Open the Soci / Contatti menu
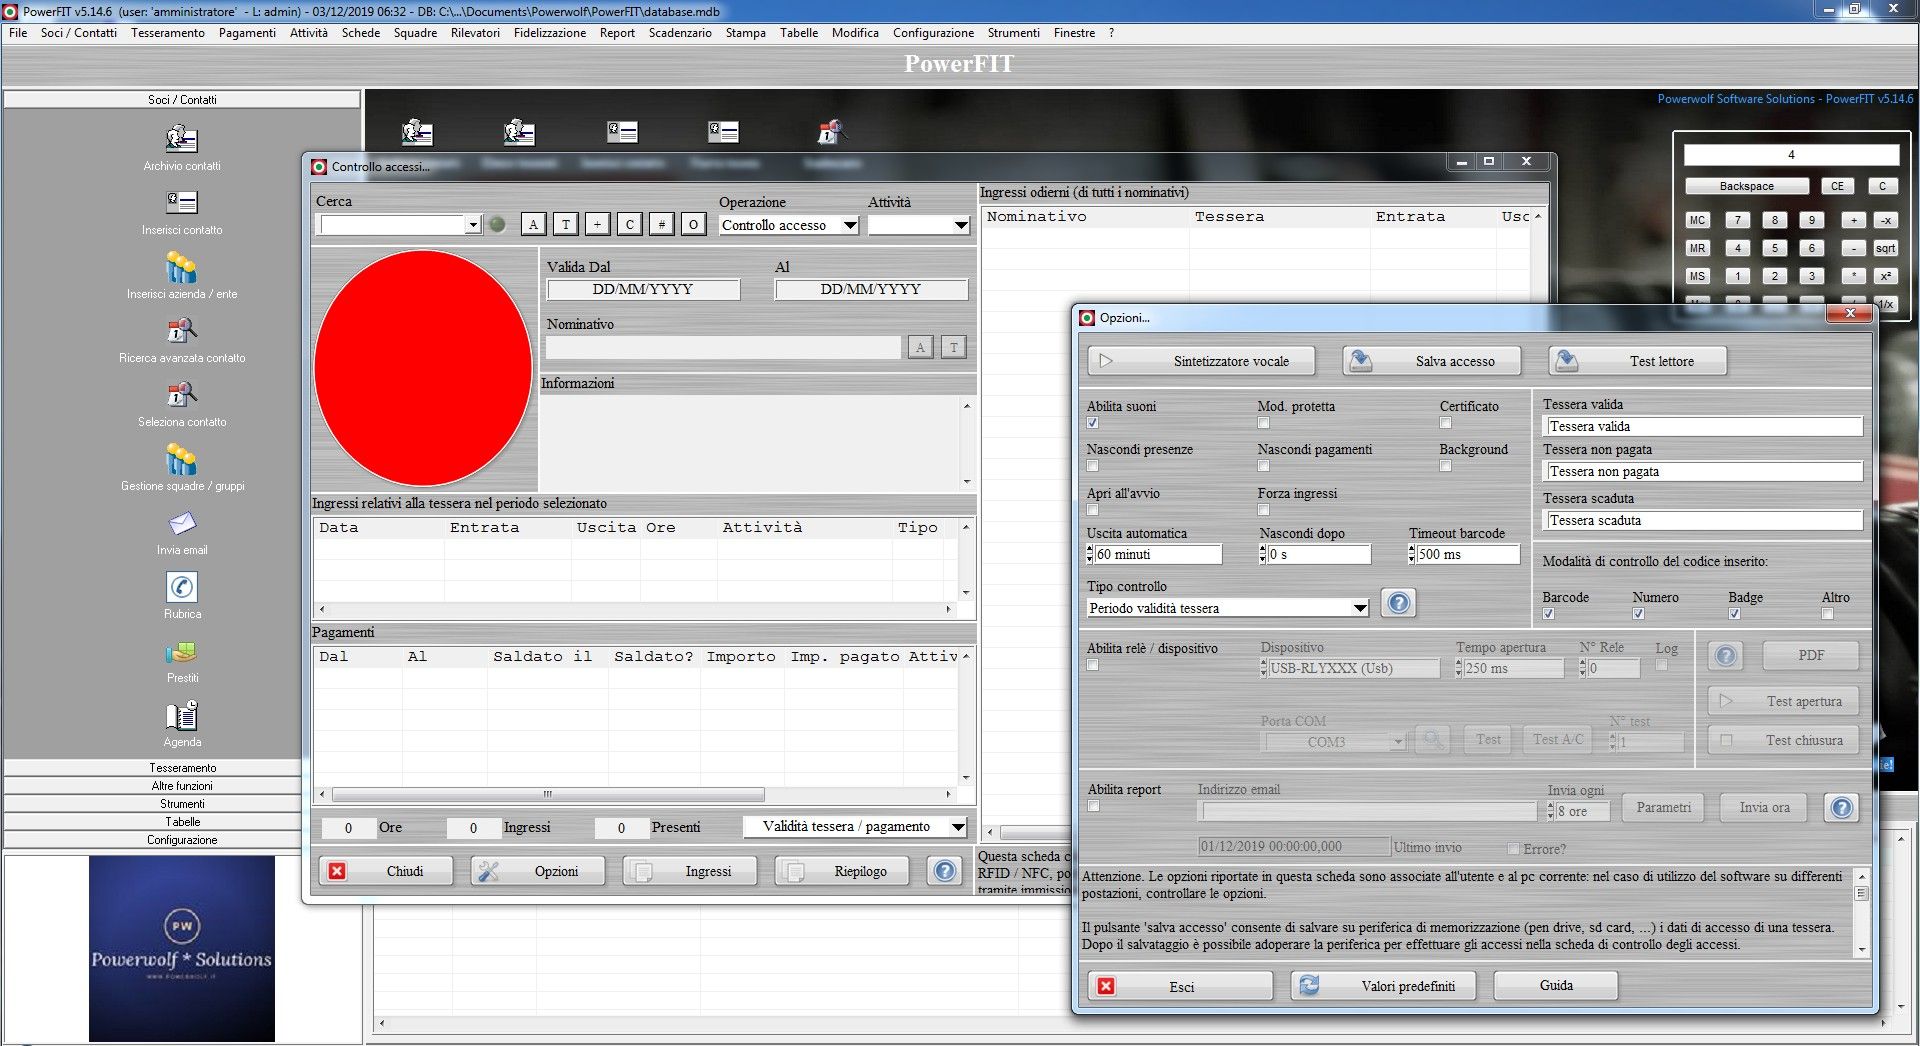The height and width of the screenshot is (1046, 1920). [79, 33]
